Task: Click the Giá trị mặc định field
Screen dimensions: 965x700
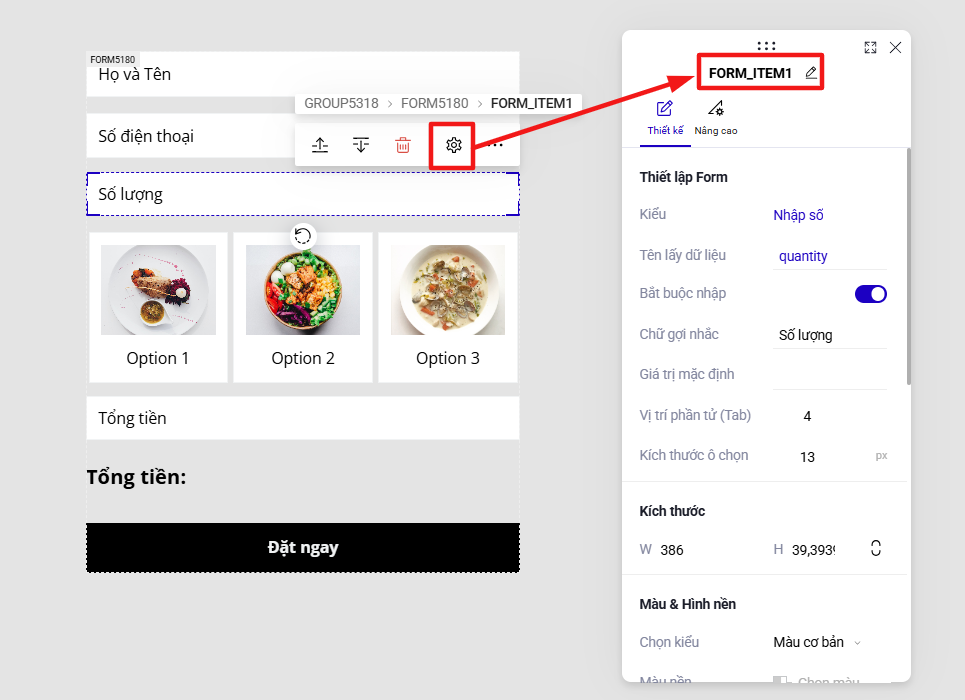Action: pyautogui.click(x=830, y=375)
